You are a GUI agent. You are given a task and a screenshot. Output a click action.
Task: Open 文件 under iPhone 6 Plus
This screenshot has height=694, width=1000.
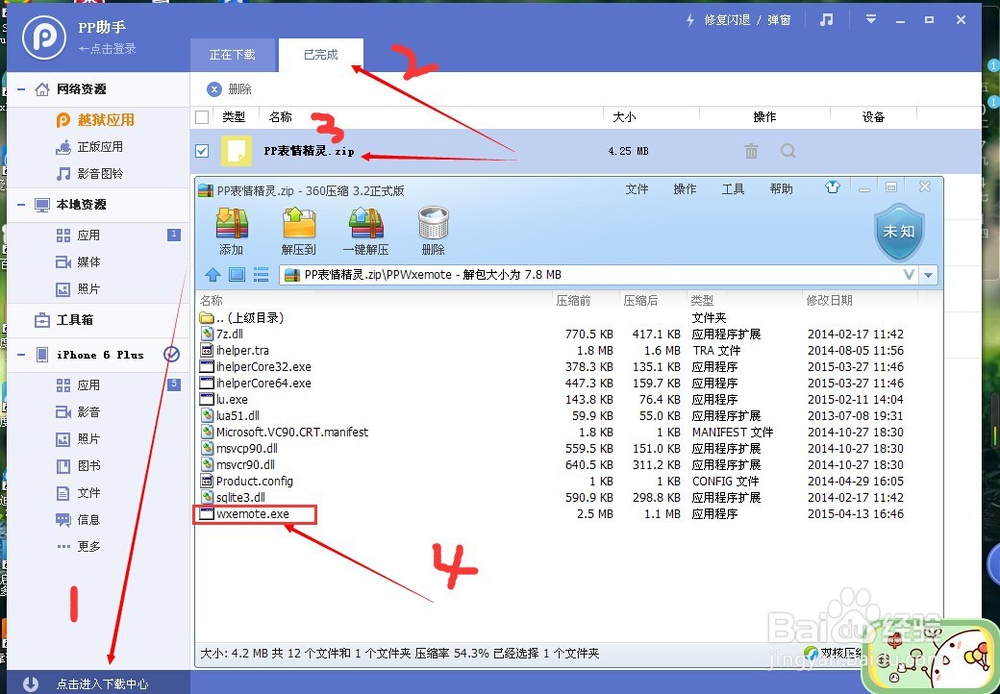click(78, 492)
